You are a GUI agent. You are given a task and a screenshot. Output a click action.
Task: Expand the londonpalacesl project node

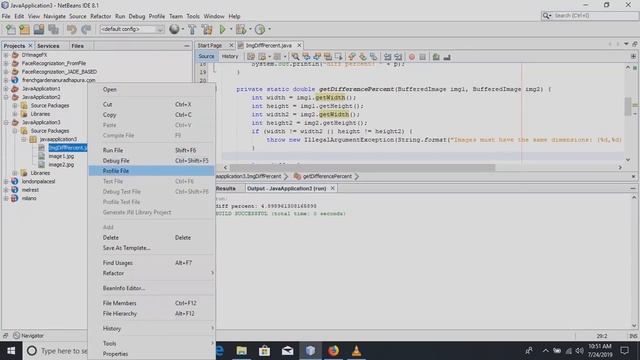[x=6, y=181]
